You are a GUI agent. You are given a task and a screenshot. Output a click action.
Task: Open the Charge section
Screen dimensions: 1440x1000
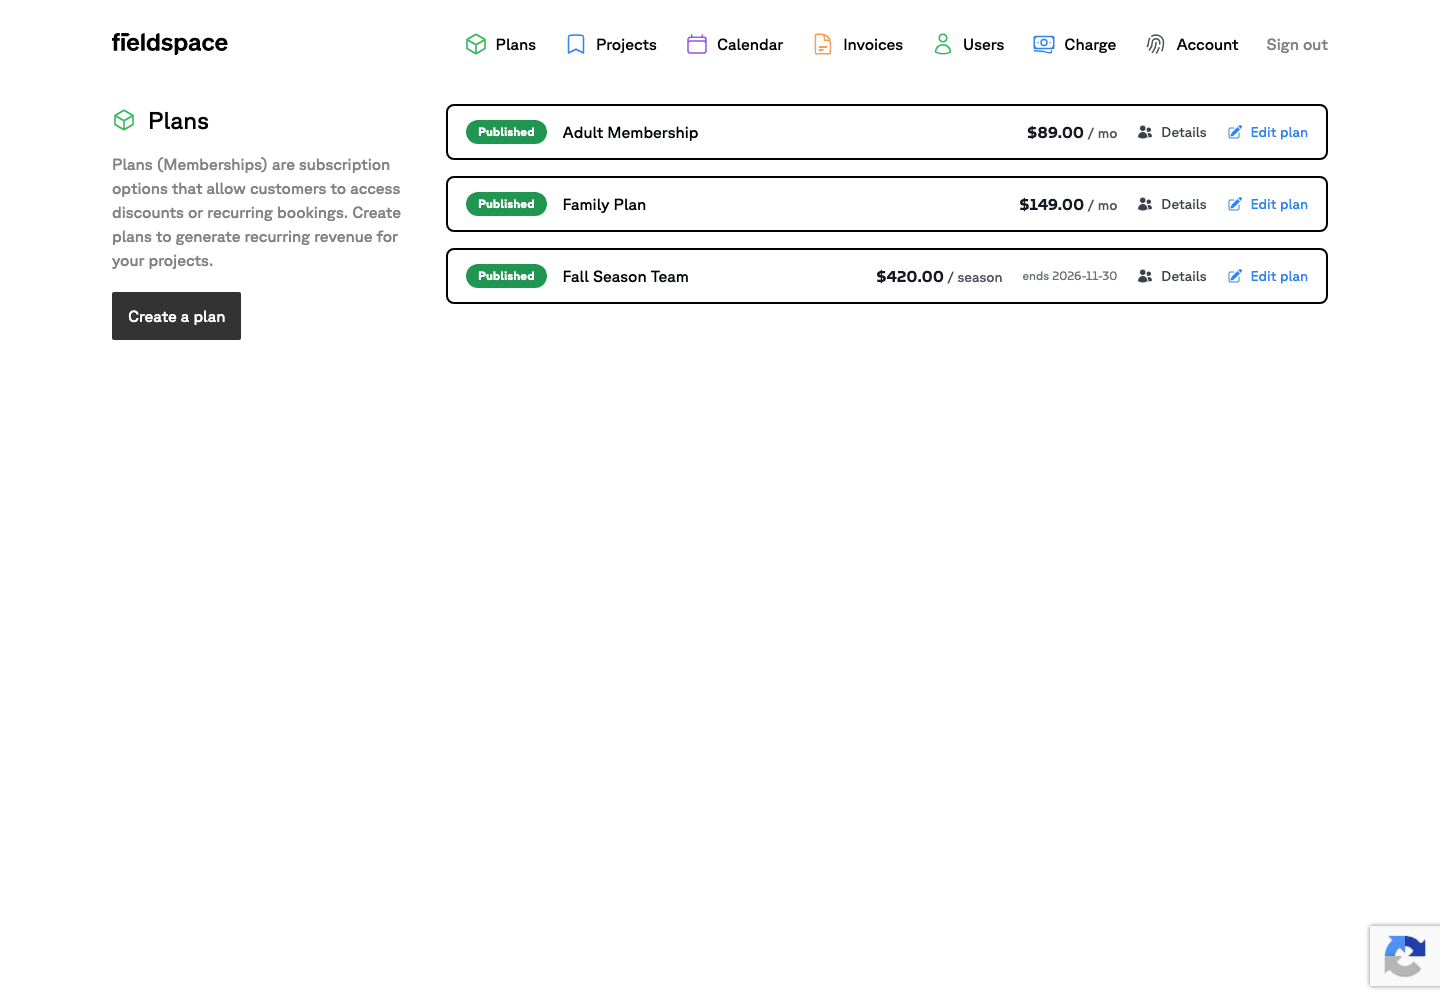(x=1075, y=44)
